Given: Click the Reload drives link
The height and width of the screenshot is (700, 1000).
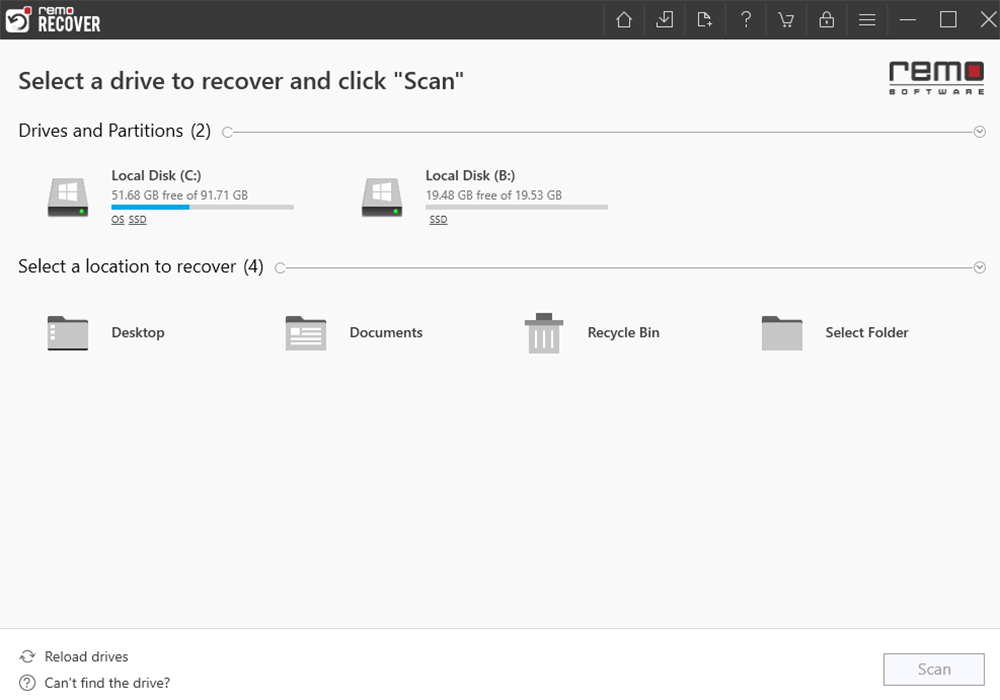Looking at the screenshot, I should [x=86, y=657].
